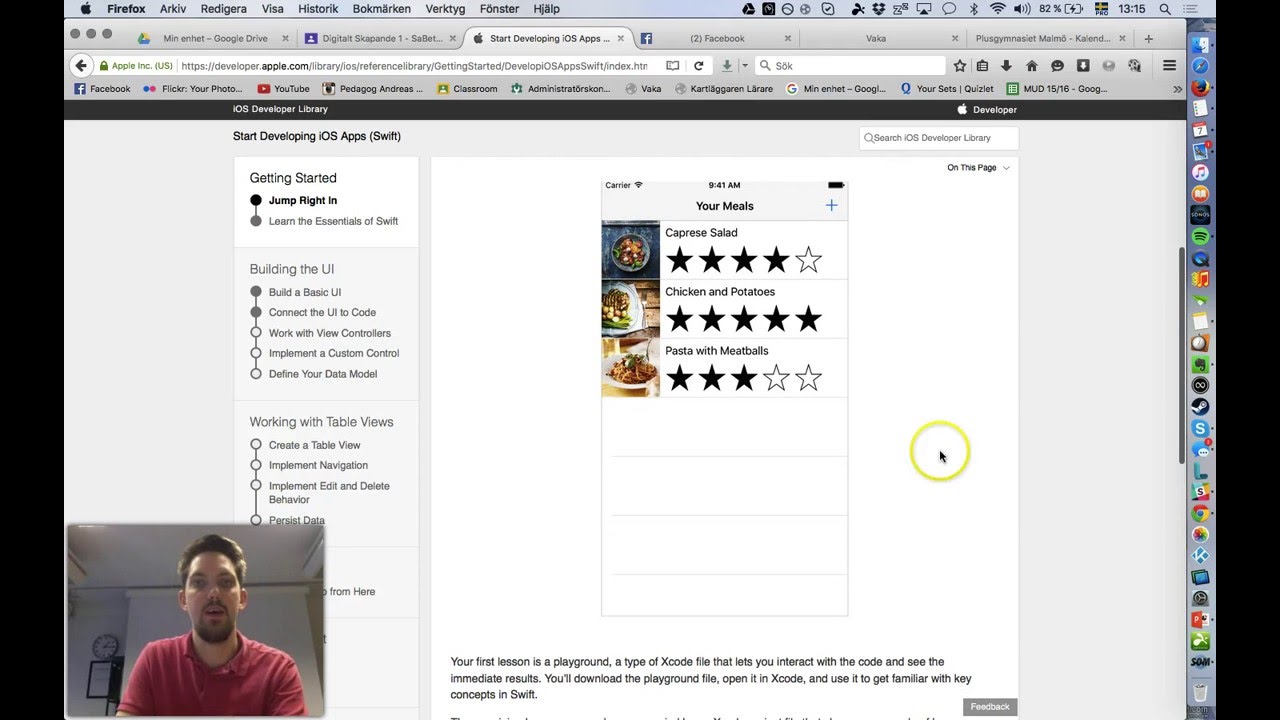Reload the page with the refresh icon
This screenshot has height=720, width=1280.
tap(699, 66)
